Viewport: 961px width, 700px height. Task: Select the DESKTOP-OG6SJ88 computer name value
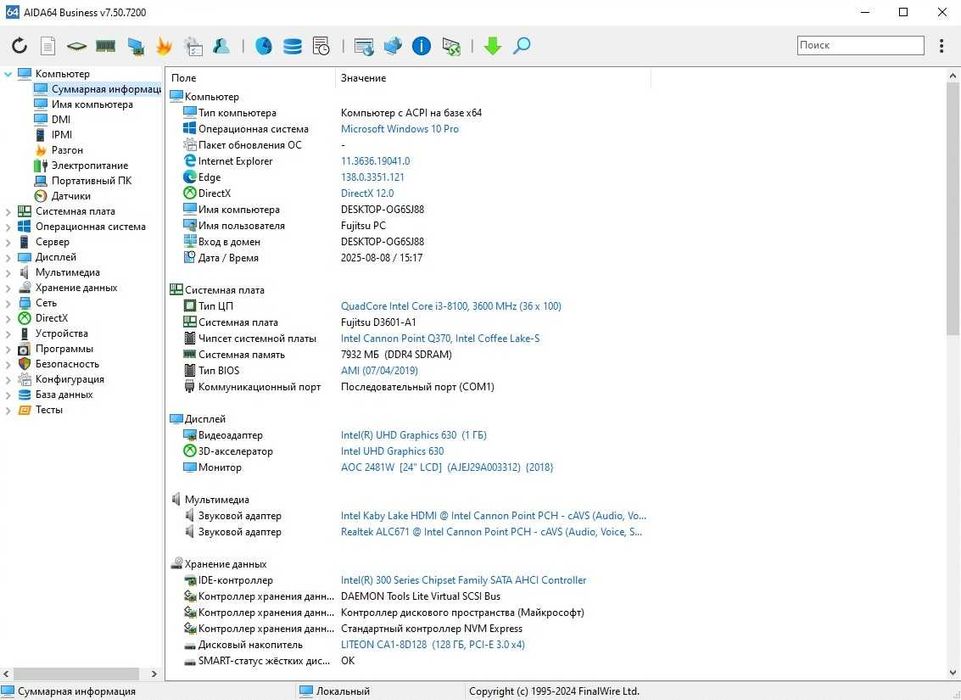click(x=382, y=210)
